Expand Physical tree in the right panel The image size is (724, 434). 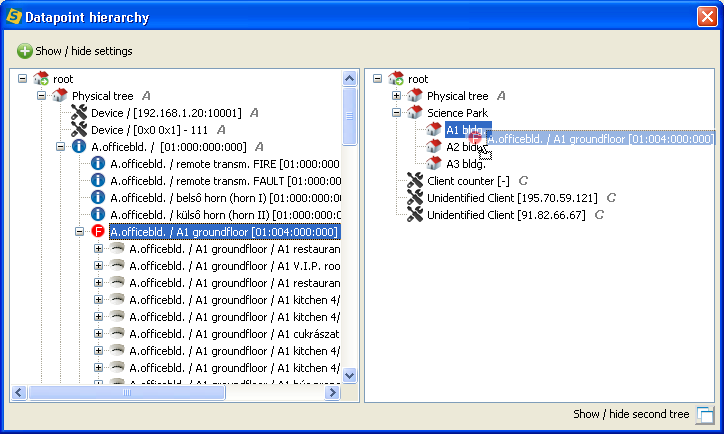pos(397,96)
